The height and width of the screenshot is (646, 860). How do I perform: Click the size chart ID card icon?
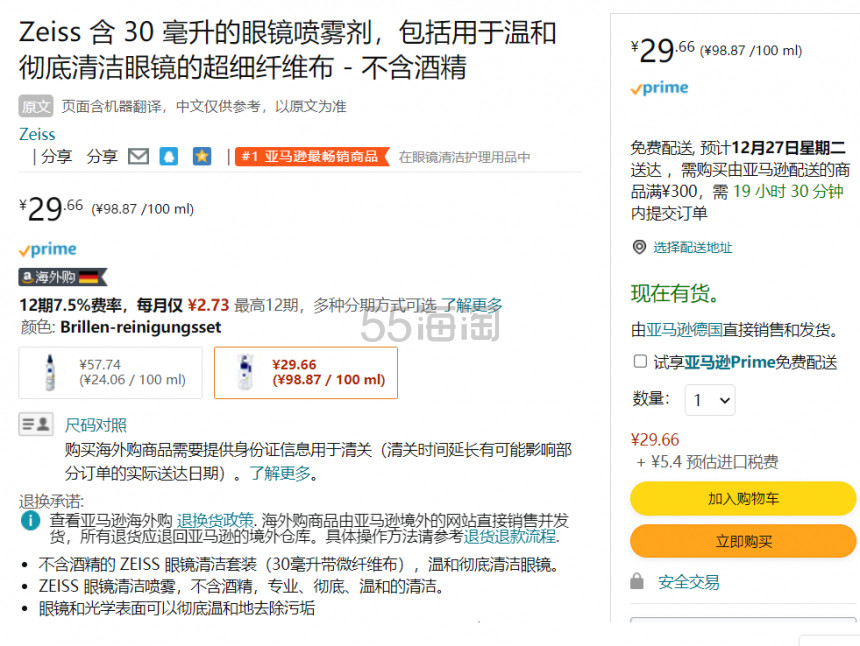click(36, 424)
